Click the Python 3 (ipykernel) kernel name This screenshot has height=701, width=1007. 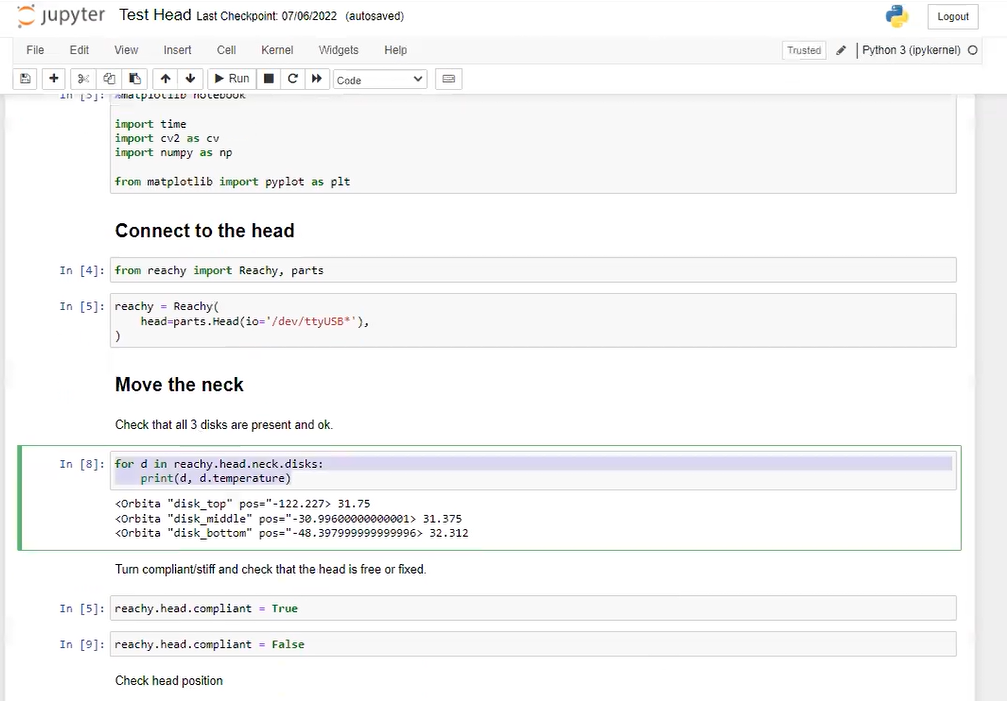click(x=911, y=50)
